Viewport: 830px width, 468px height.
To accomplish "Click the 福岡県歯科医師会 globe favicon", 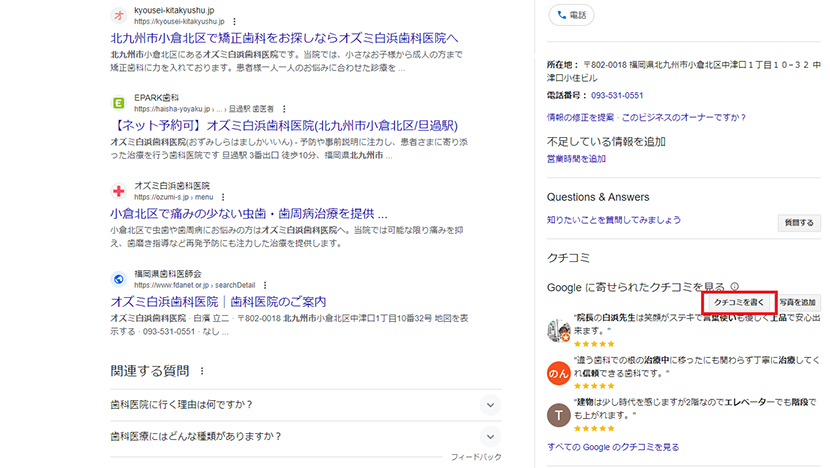I will coord(118,279).
